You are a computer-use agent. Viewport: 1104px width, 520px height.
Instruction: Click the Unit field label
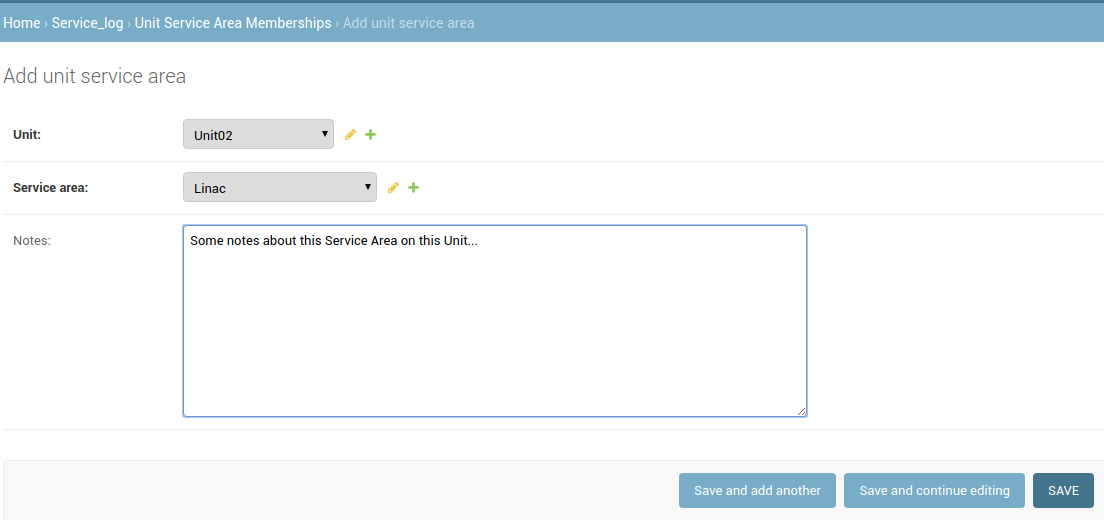[27, 134]
